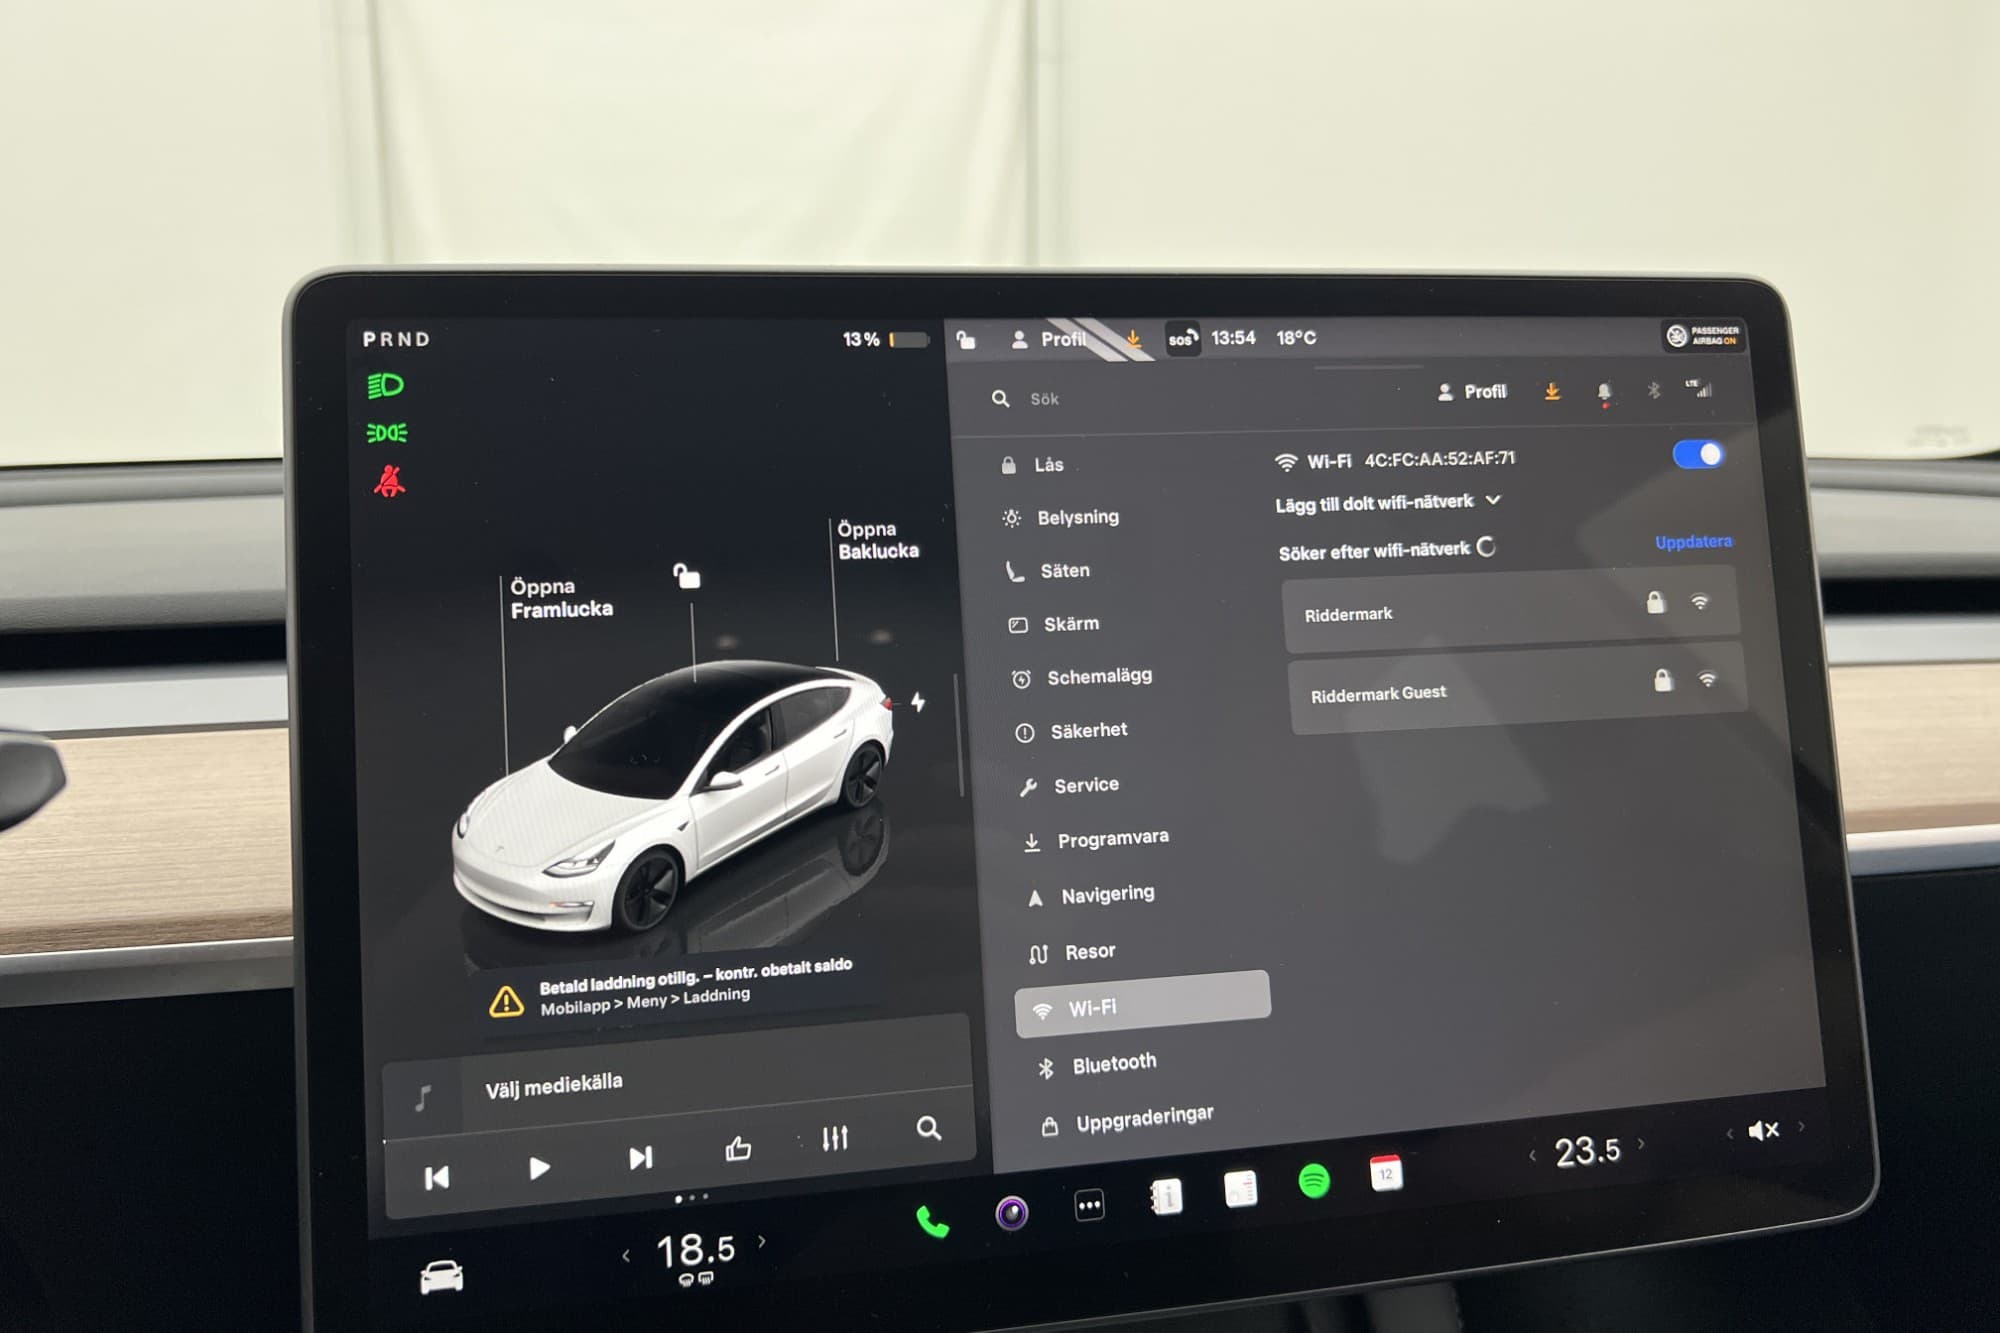Open the Resor settings menu

tap(1071, 952)
